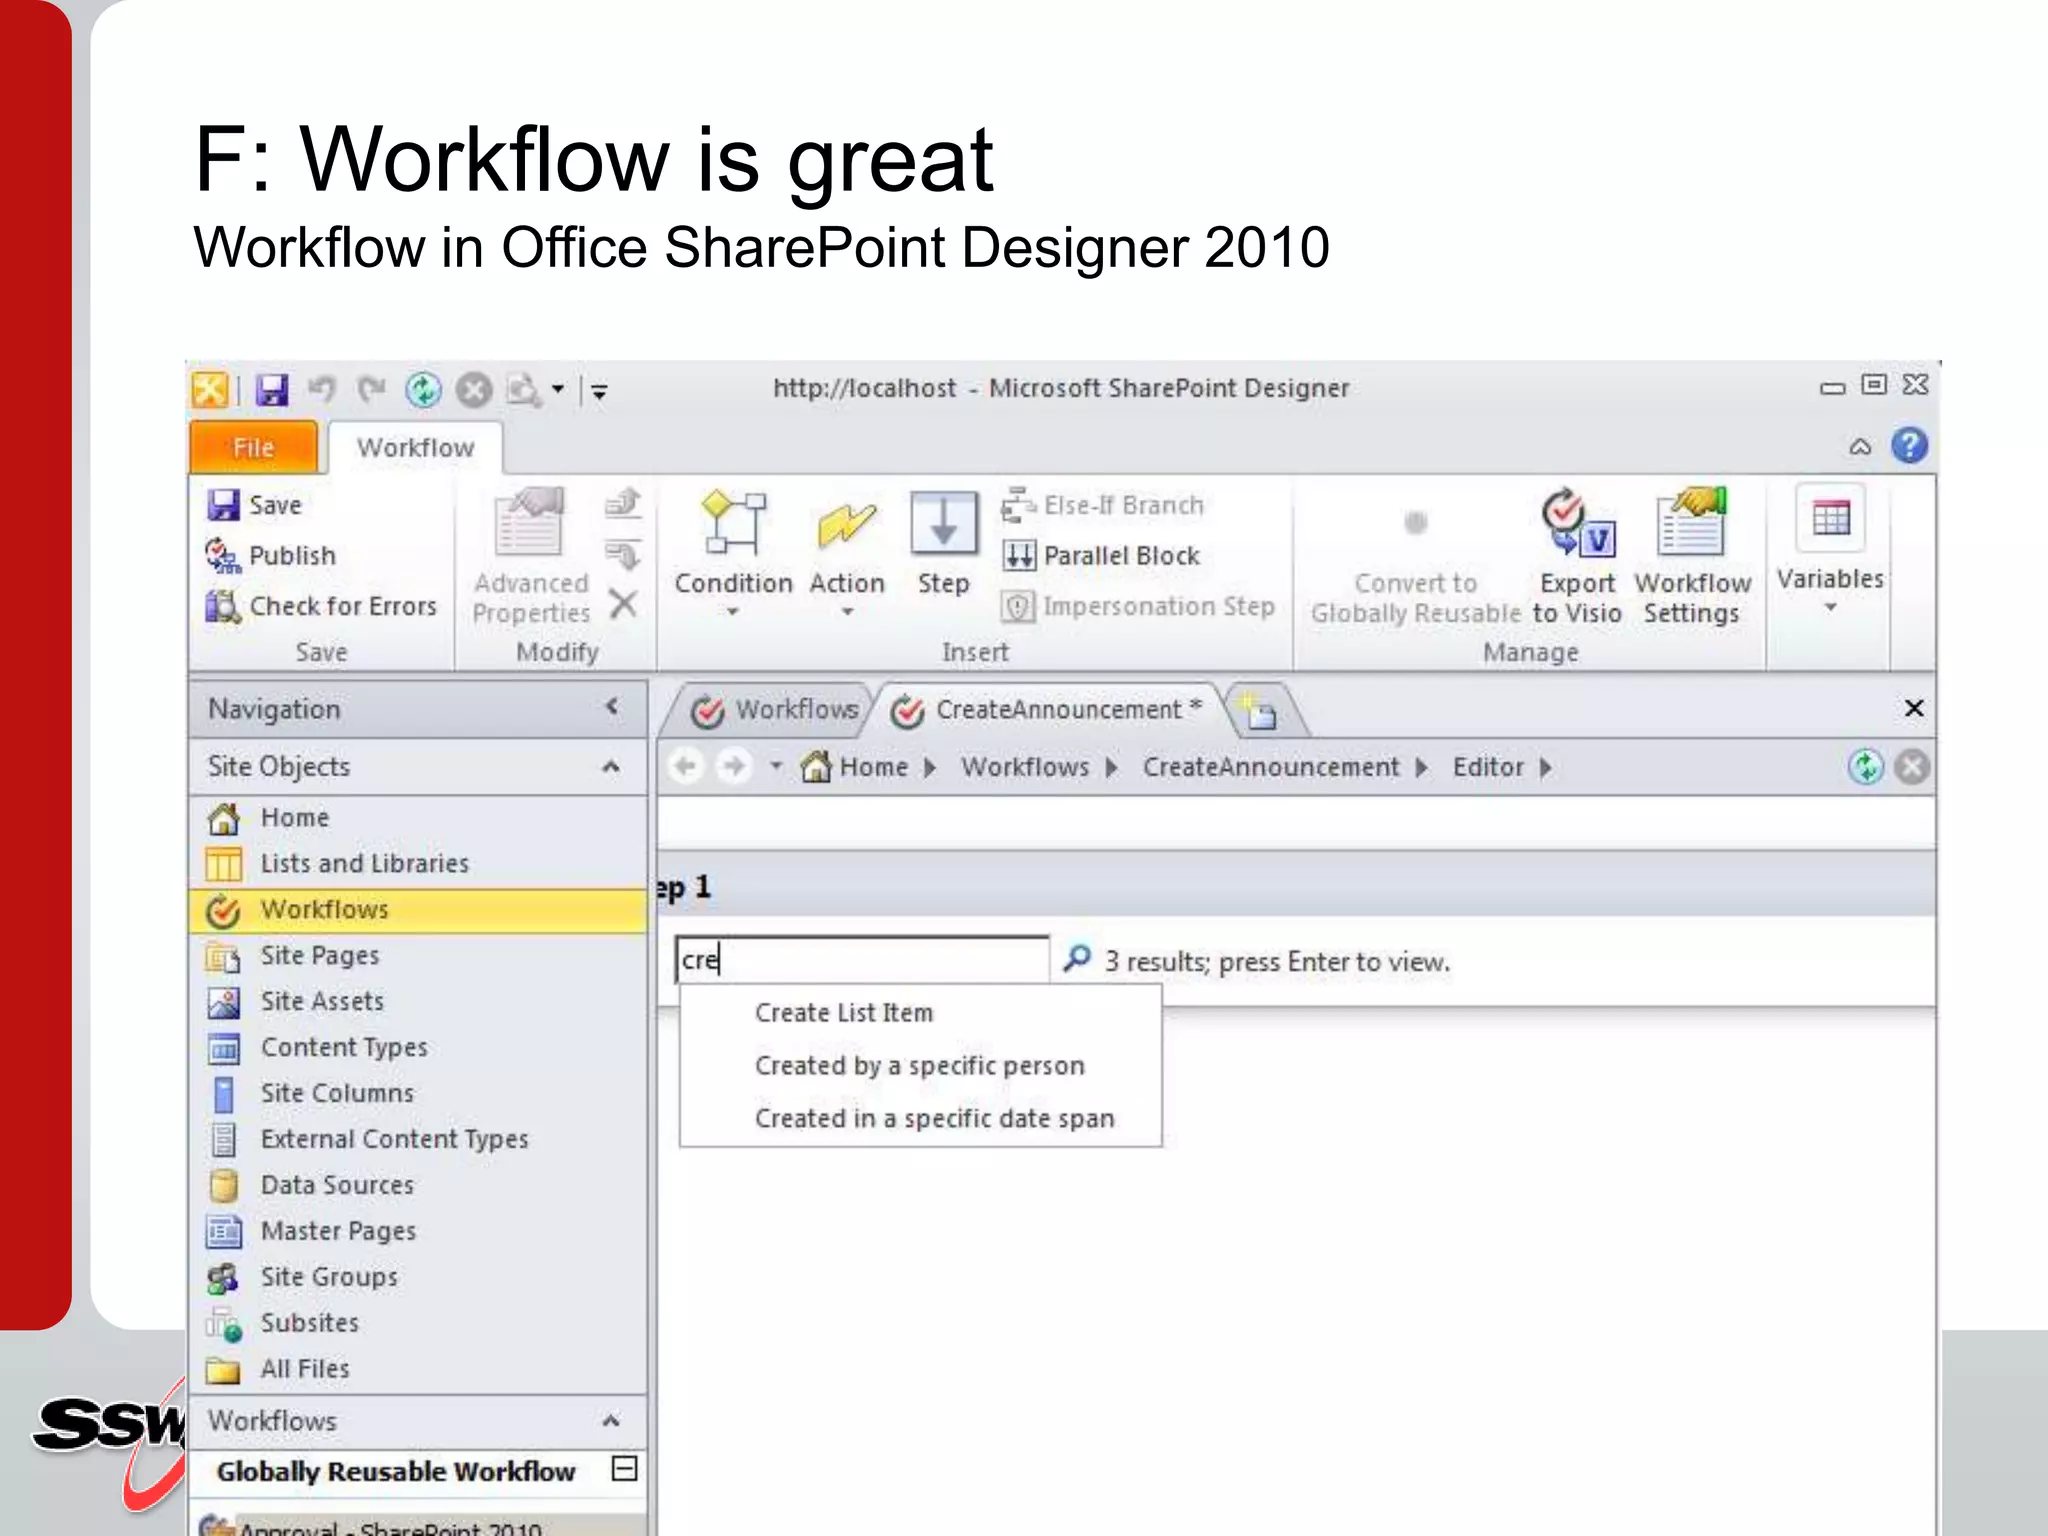Screen dimensions: 2048x1536
Task: Open Site Groups
Action: click(418, 1278)
